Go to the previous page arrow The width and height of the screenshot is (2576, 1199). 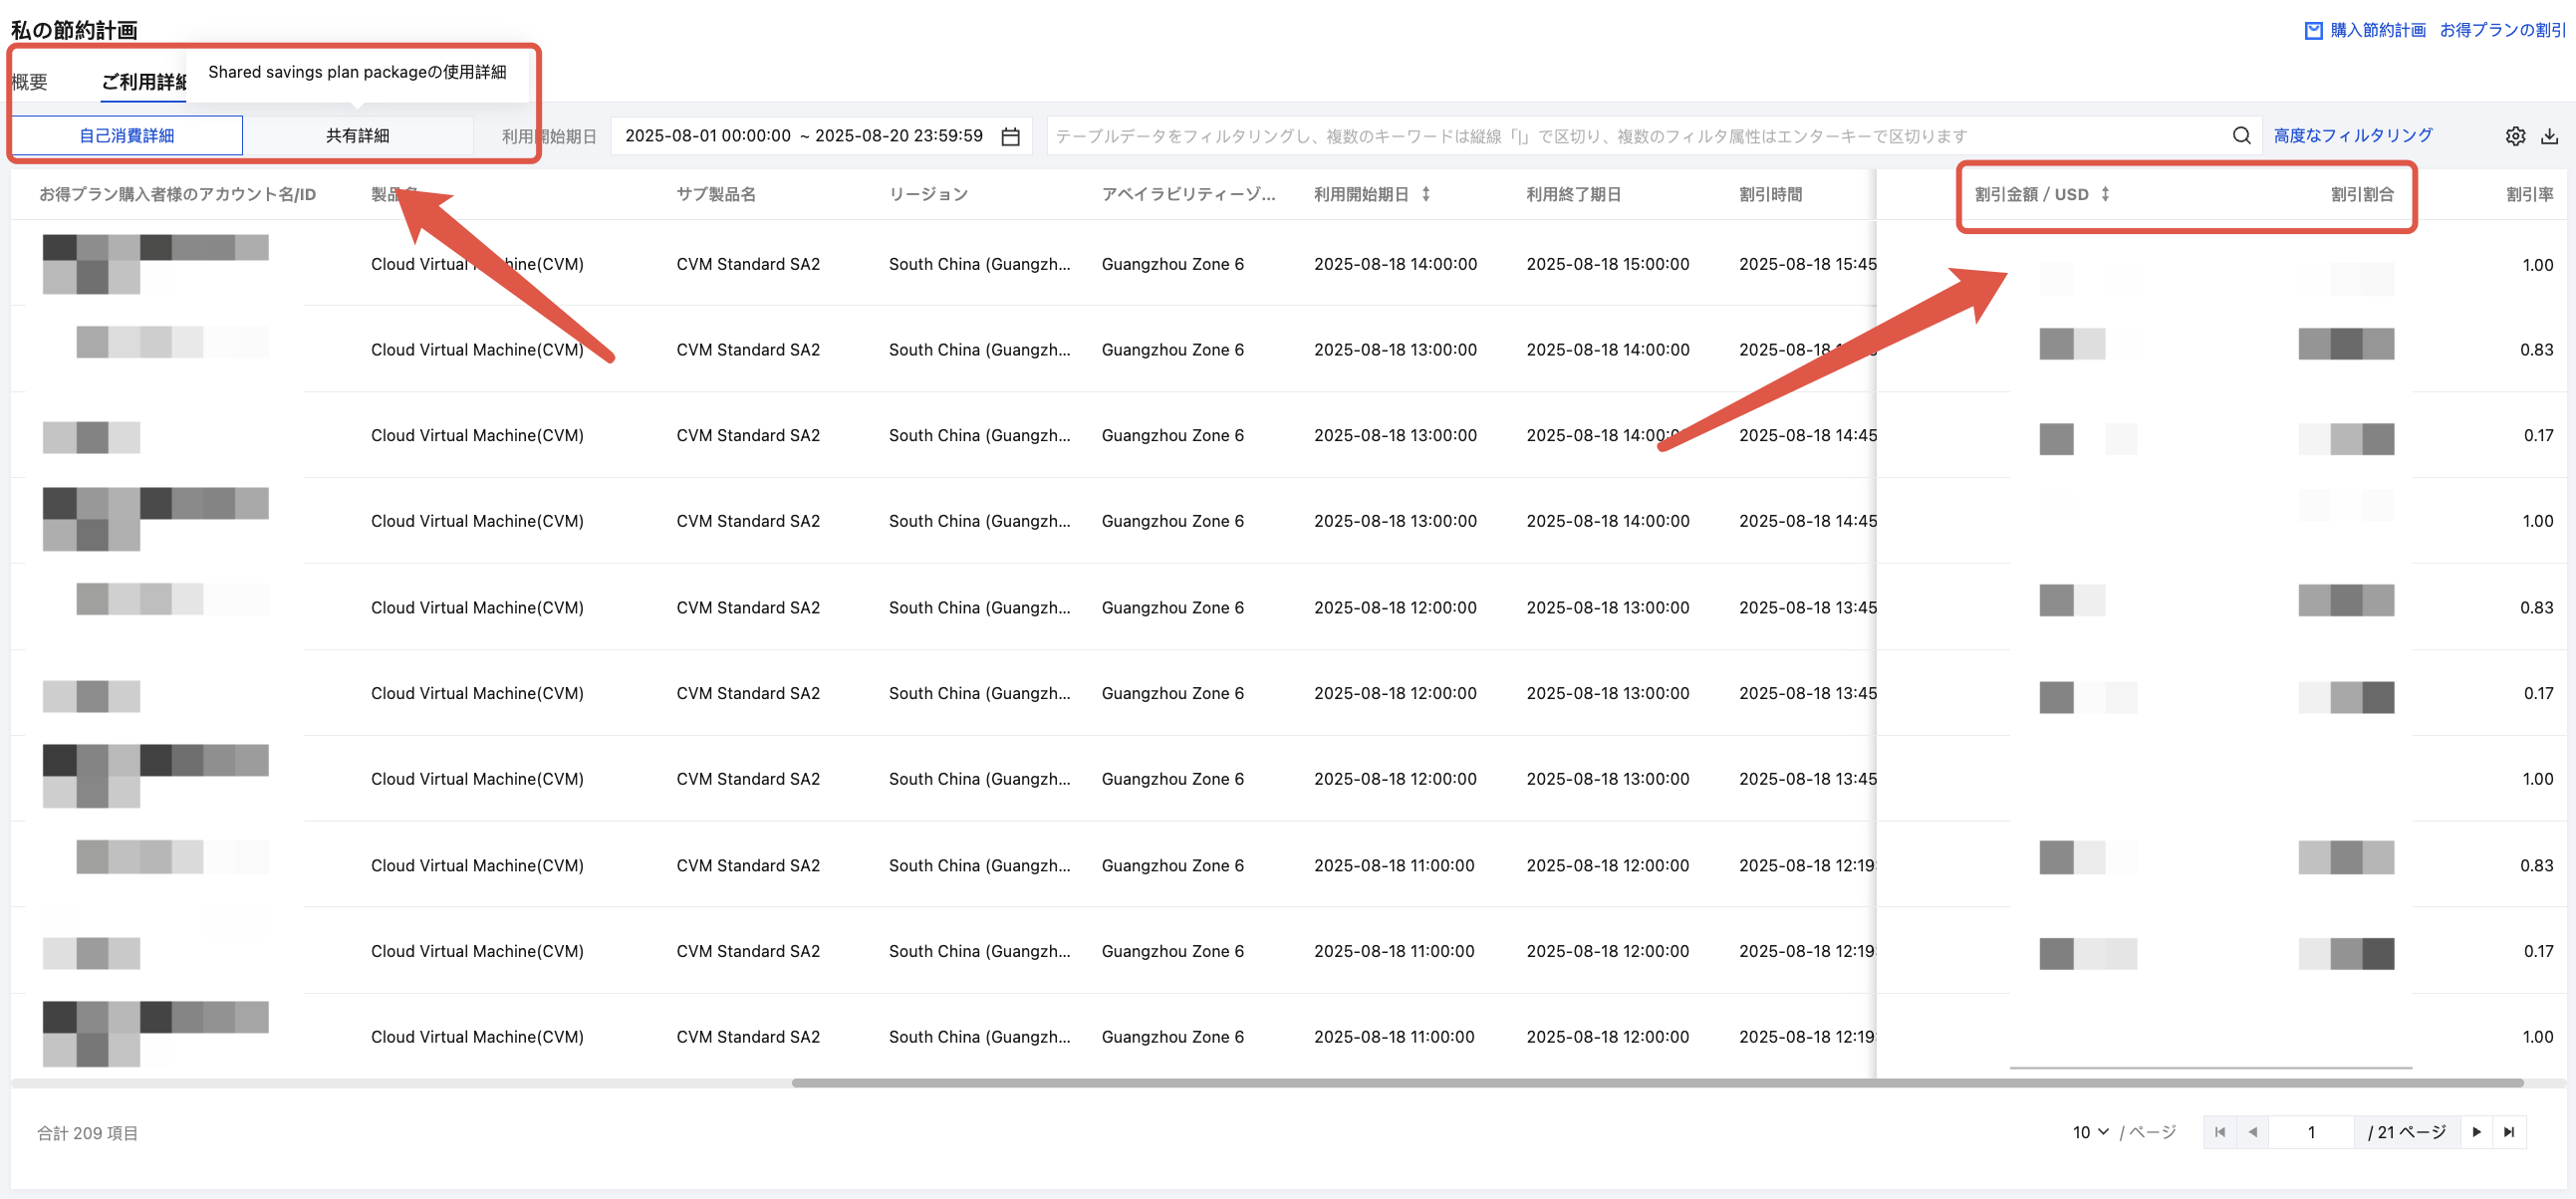point(2252,1132)
